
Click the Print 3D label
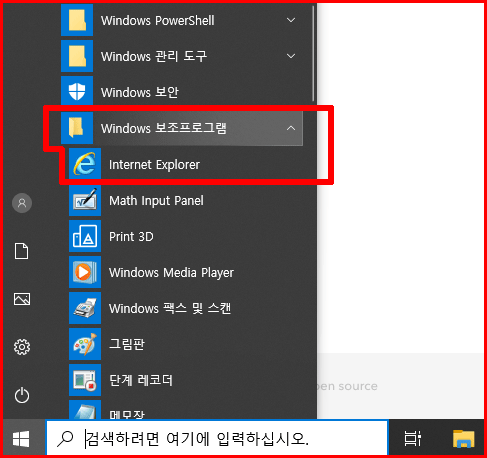pyautogui.click(x=131, y=237)
